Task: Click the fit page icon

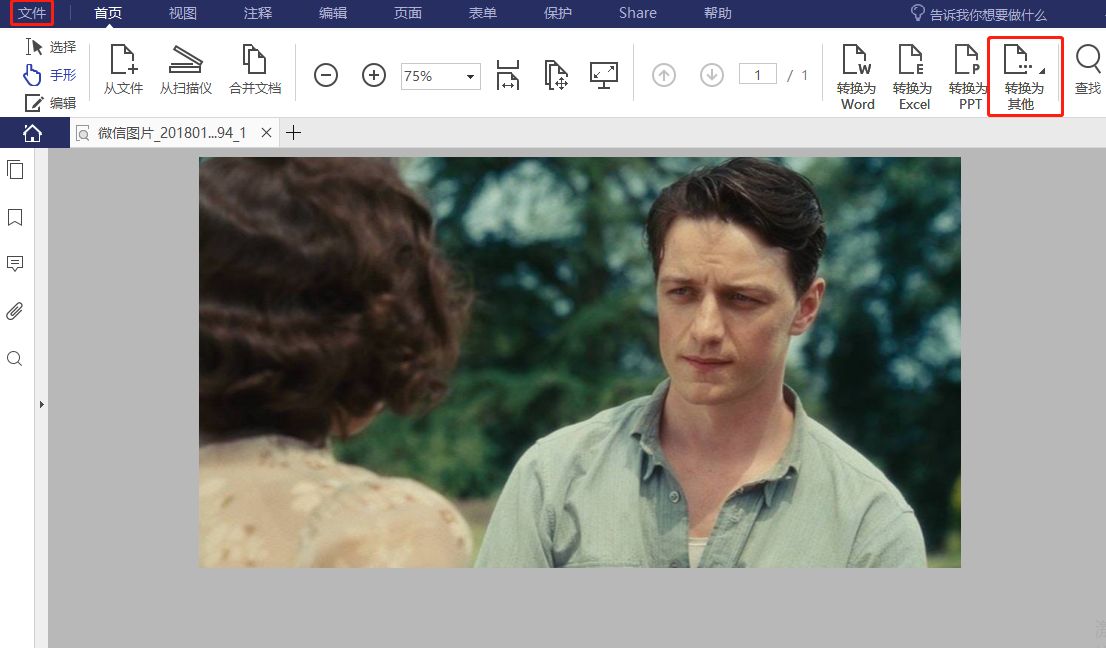Action: 556,75
